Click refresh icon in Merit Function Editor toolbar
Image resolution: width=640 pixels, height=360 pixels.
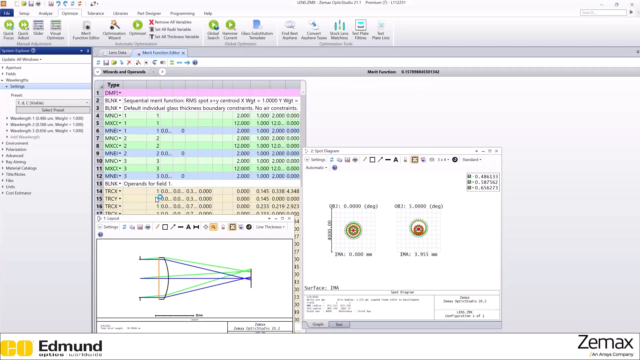click(x=98, y=62)
